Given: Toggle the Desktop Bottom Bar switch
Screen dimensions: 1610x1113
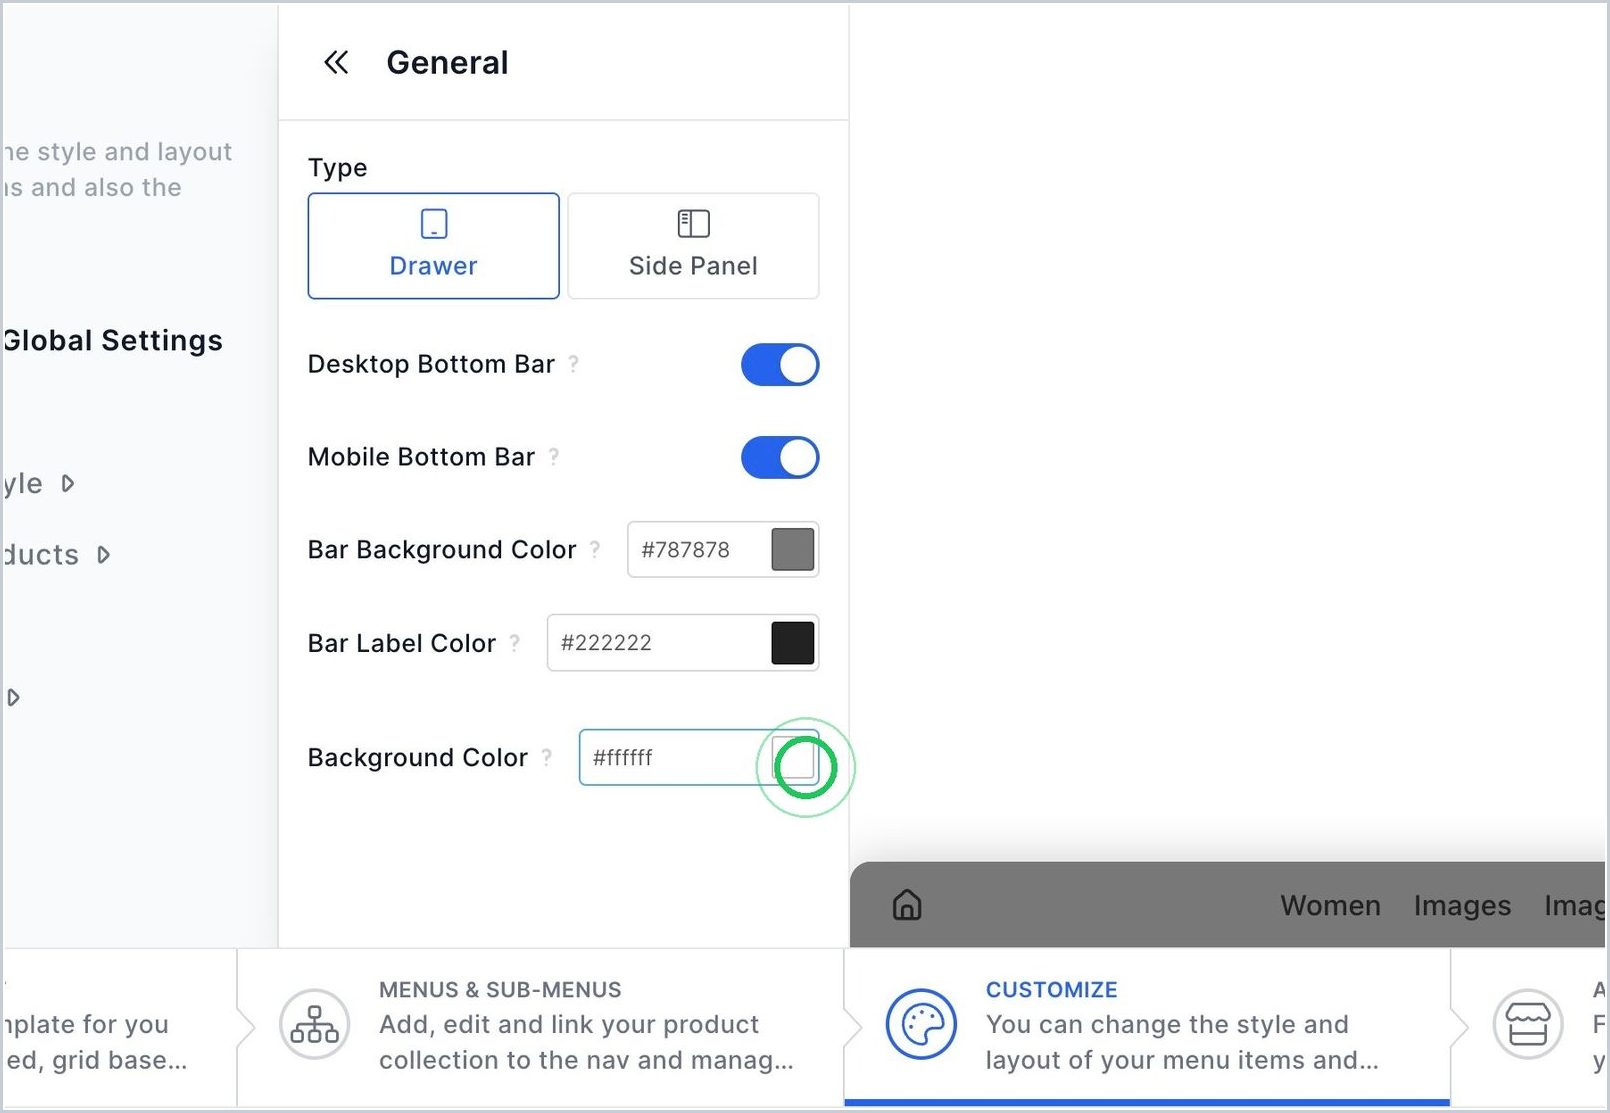Looking at the screenshot, I should tap(780, 365).
